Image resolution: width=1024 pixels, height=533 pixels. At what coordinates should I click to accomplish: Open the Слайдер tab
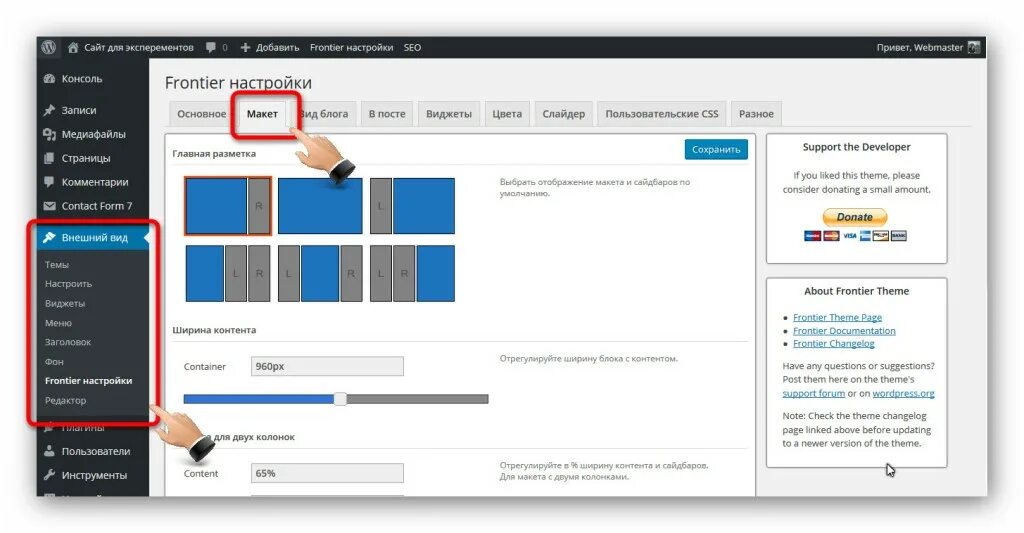[564, 114]
